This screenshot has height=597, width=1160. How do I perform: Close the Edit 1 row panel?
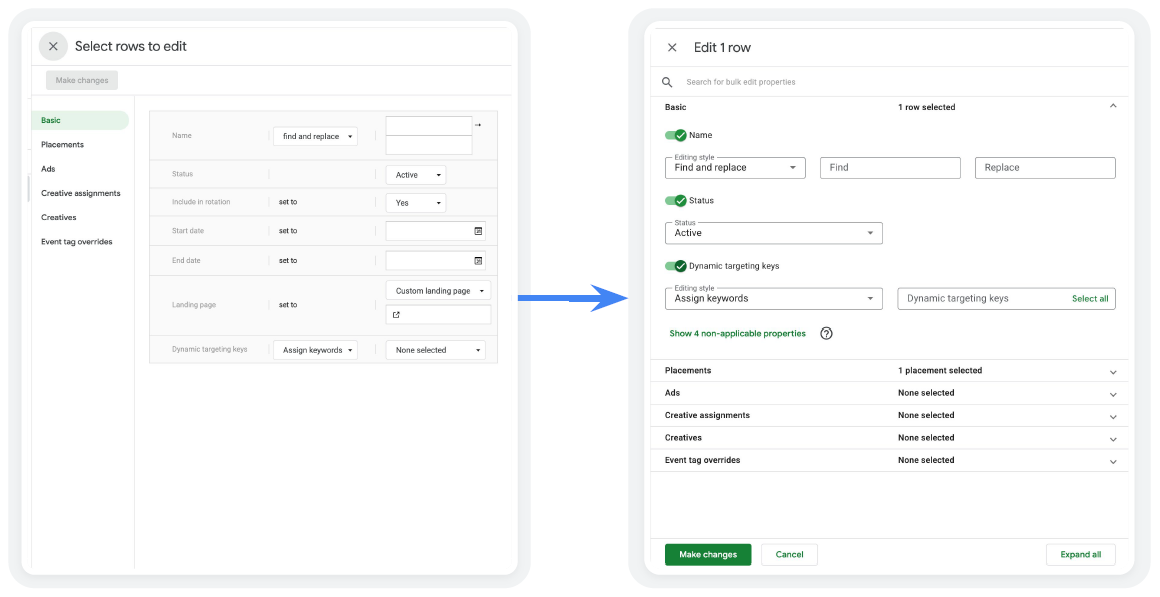tap(672, 47)
